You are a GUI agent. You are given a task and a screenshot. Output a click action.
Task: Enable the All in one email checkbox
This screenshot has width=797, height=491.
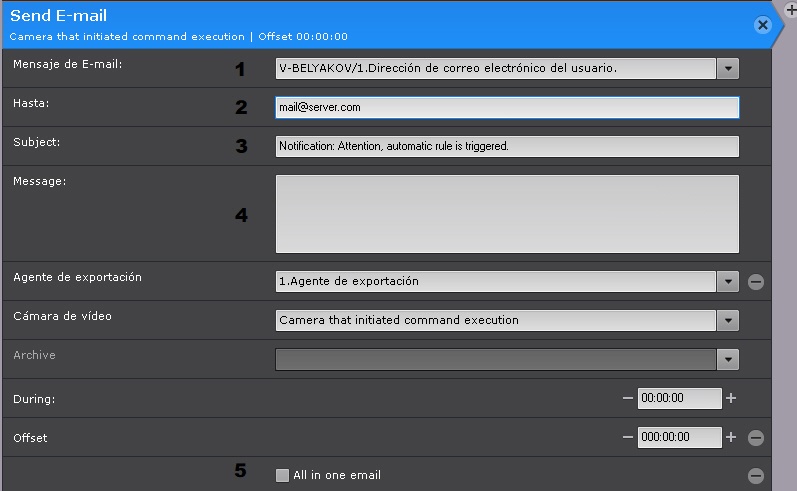pos(283,476)
